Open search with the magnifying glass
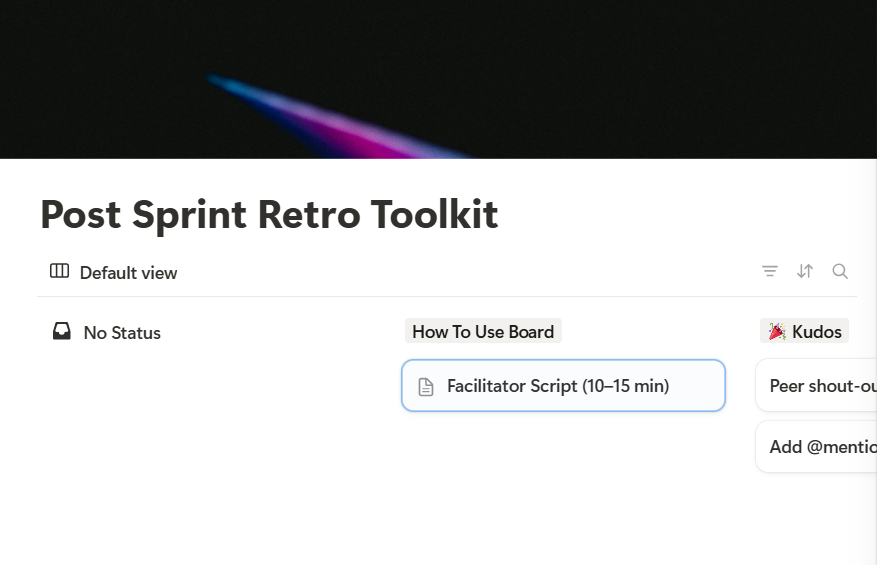The height and width of the screenshot is (565, 877). click(x=840, y=271)
